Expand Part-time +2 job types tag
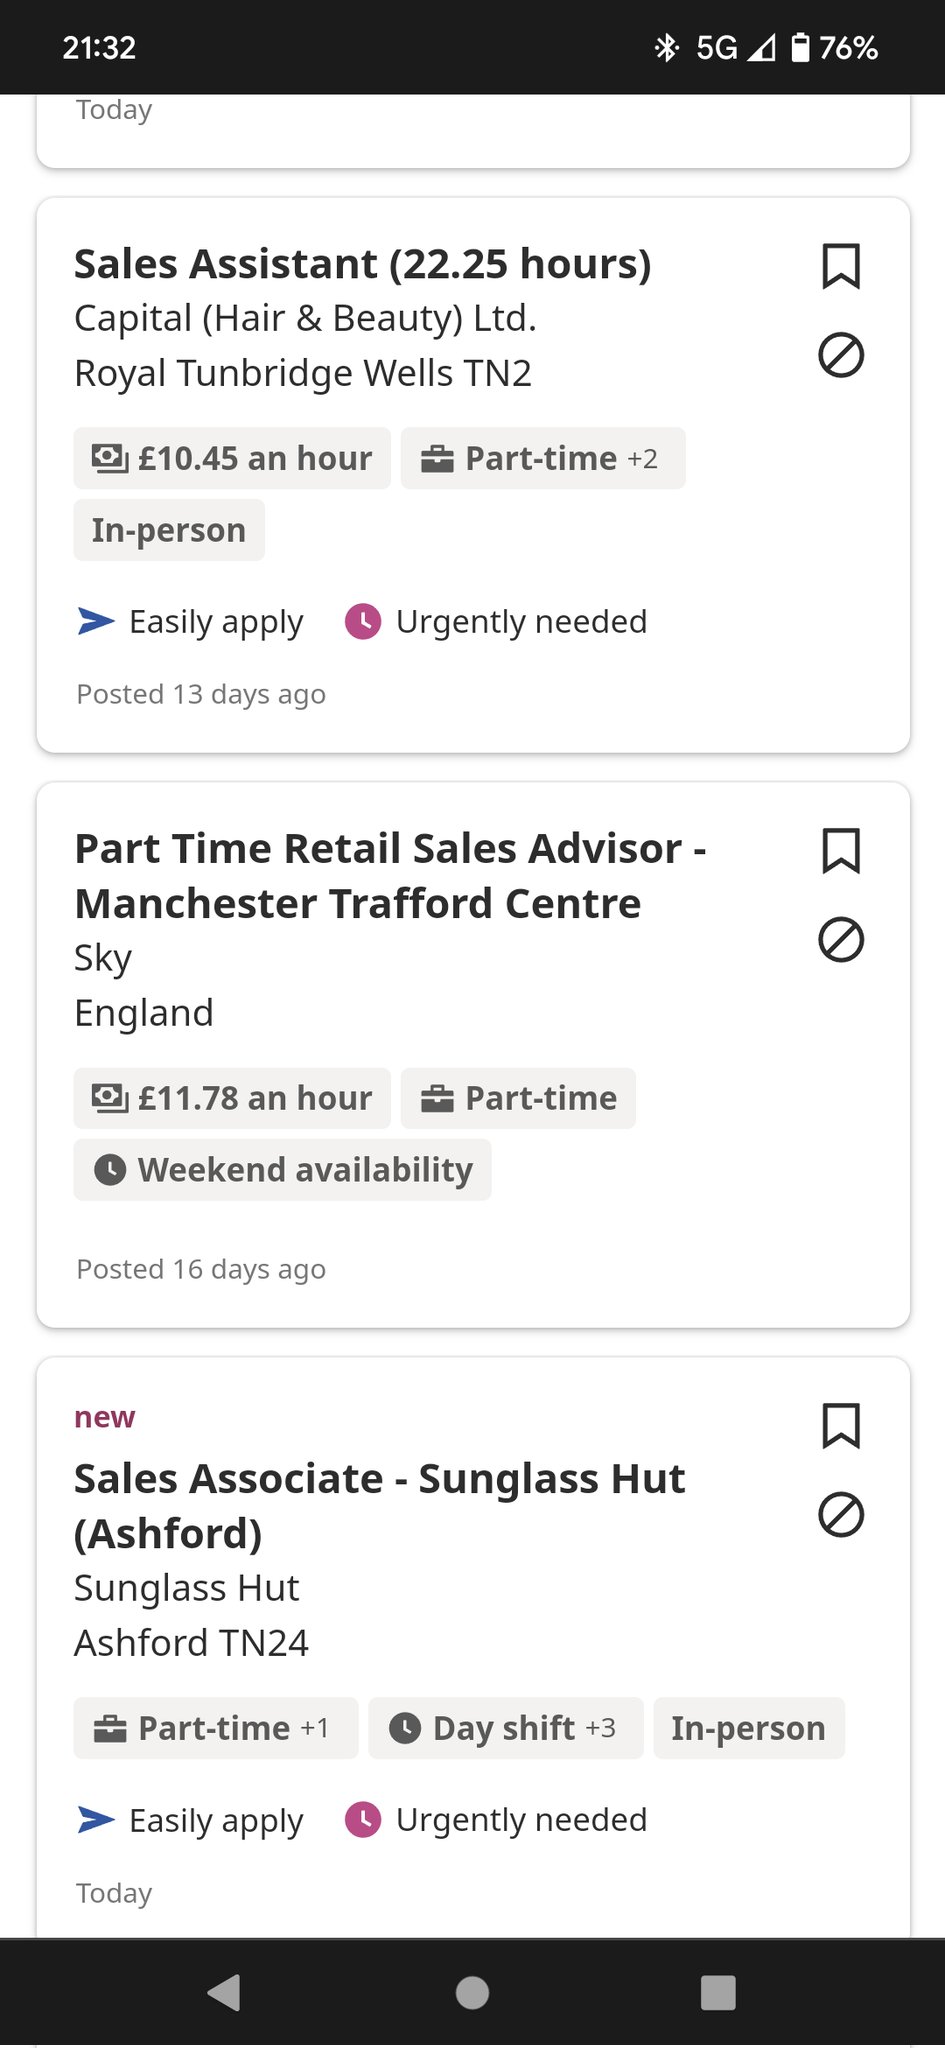Viewport: 945px width, 2048px height. pos(543,459)
